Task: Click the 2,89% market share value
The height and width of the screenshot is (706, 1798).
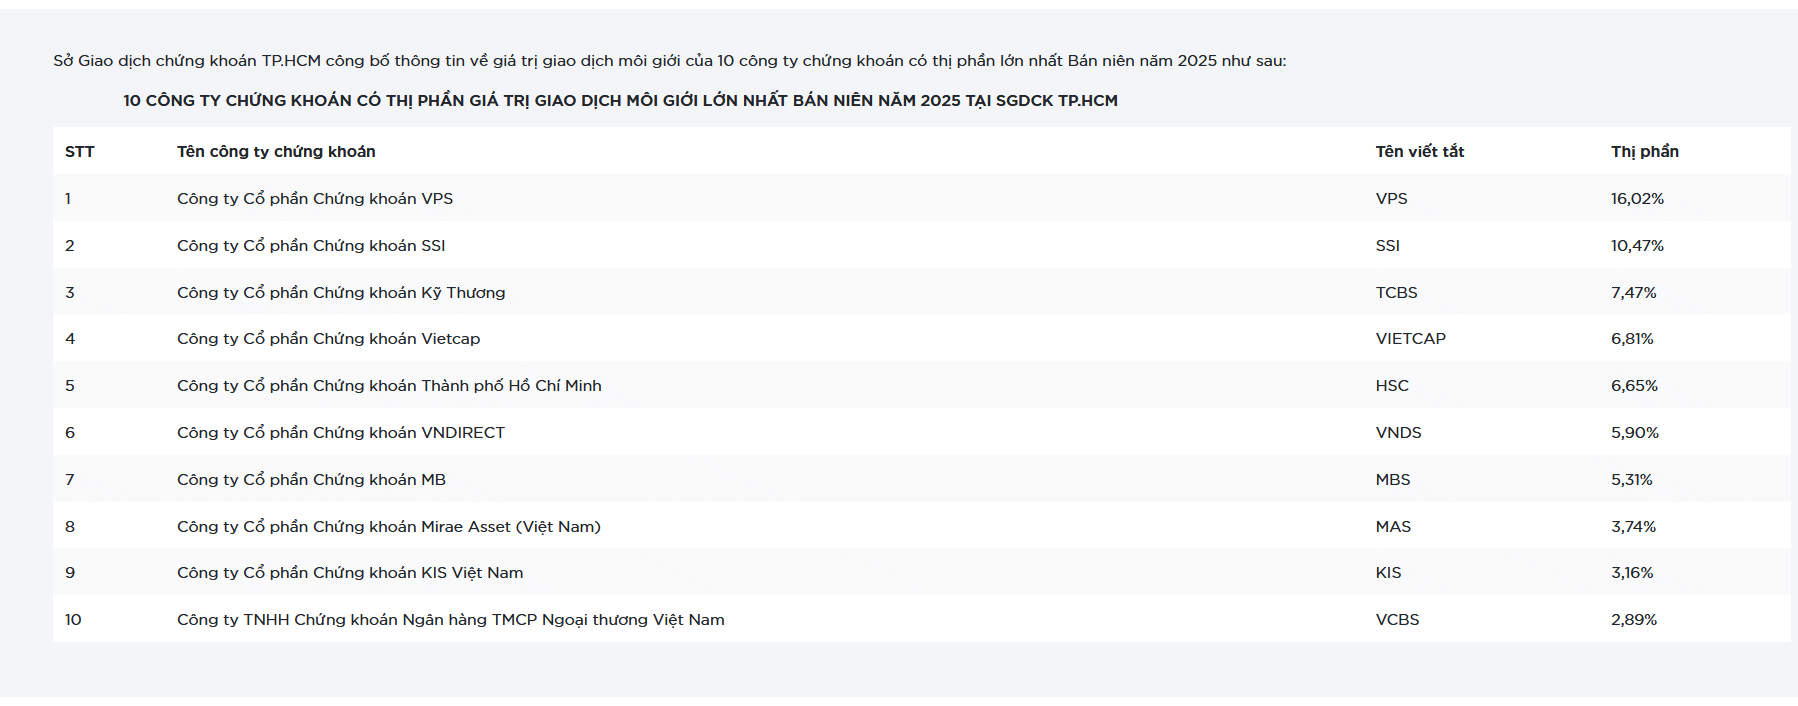Action: [x=1633, y=620]
